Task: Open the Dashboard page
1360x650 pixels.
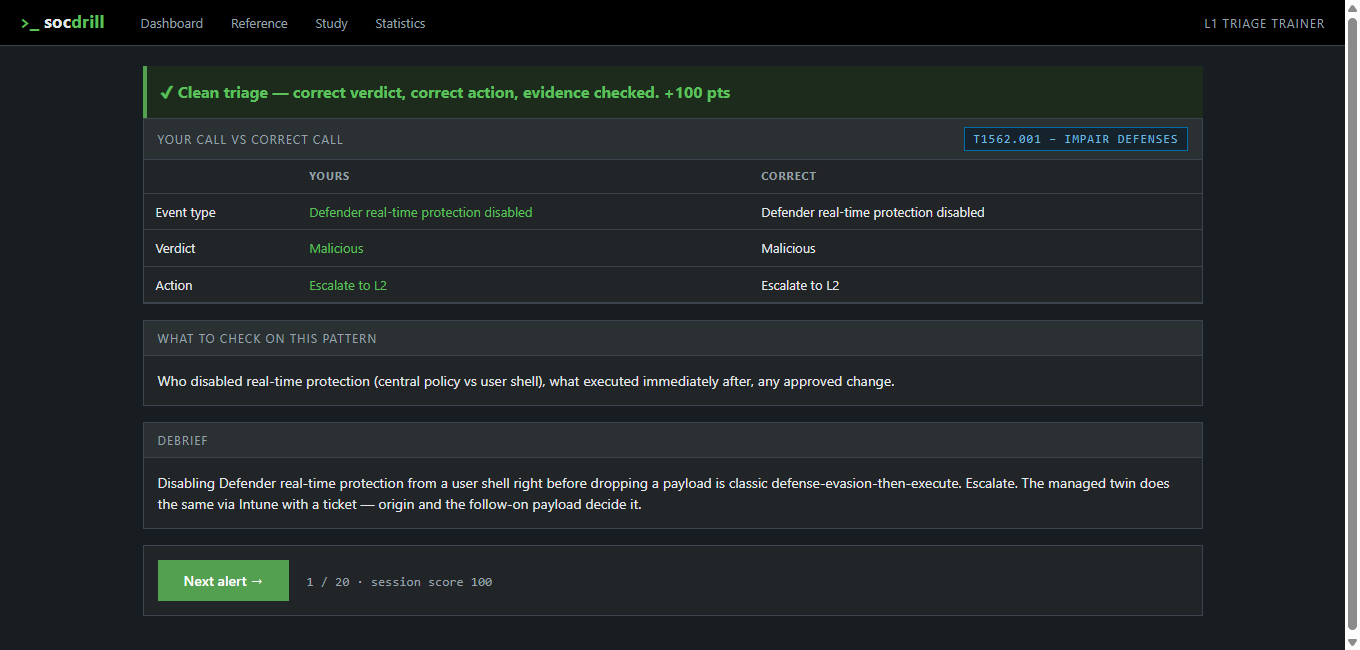Action: 172,23
